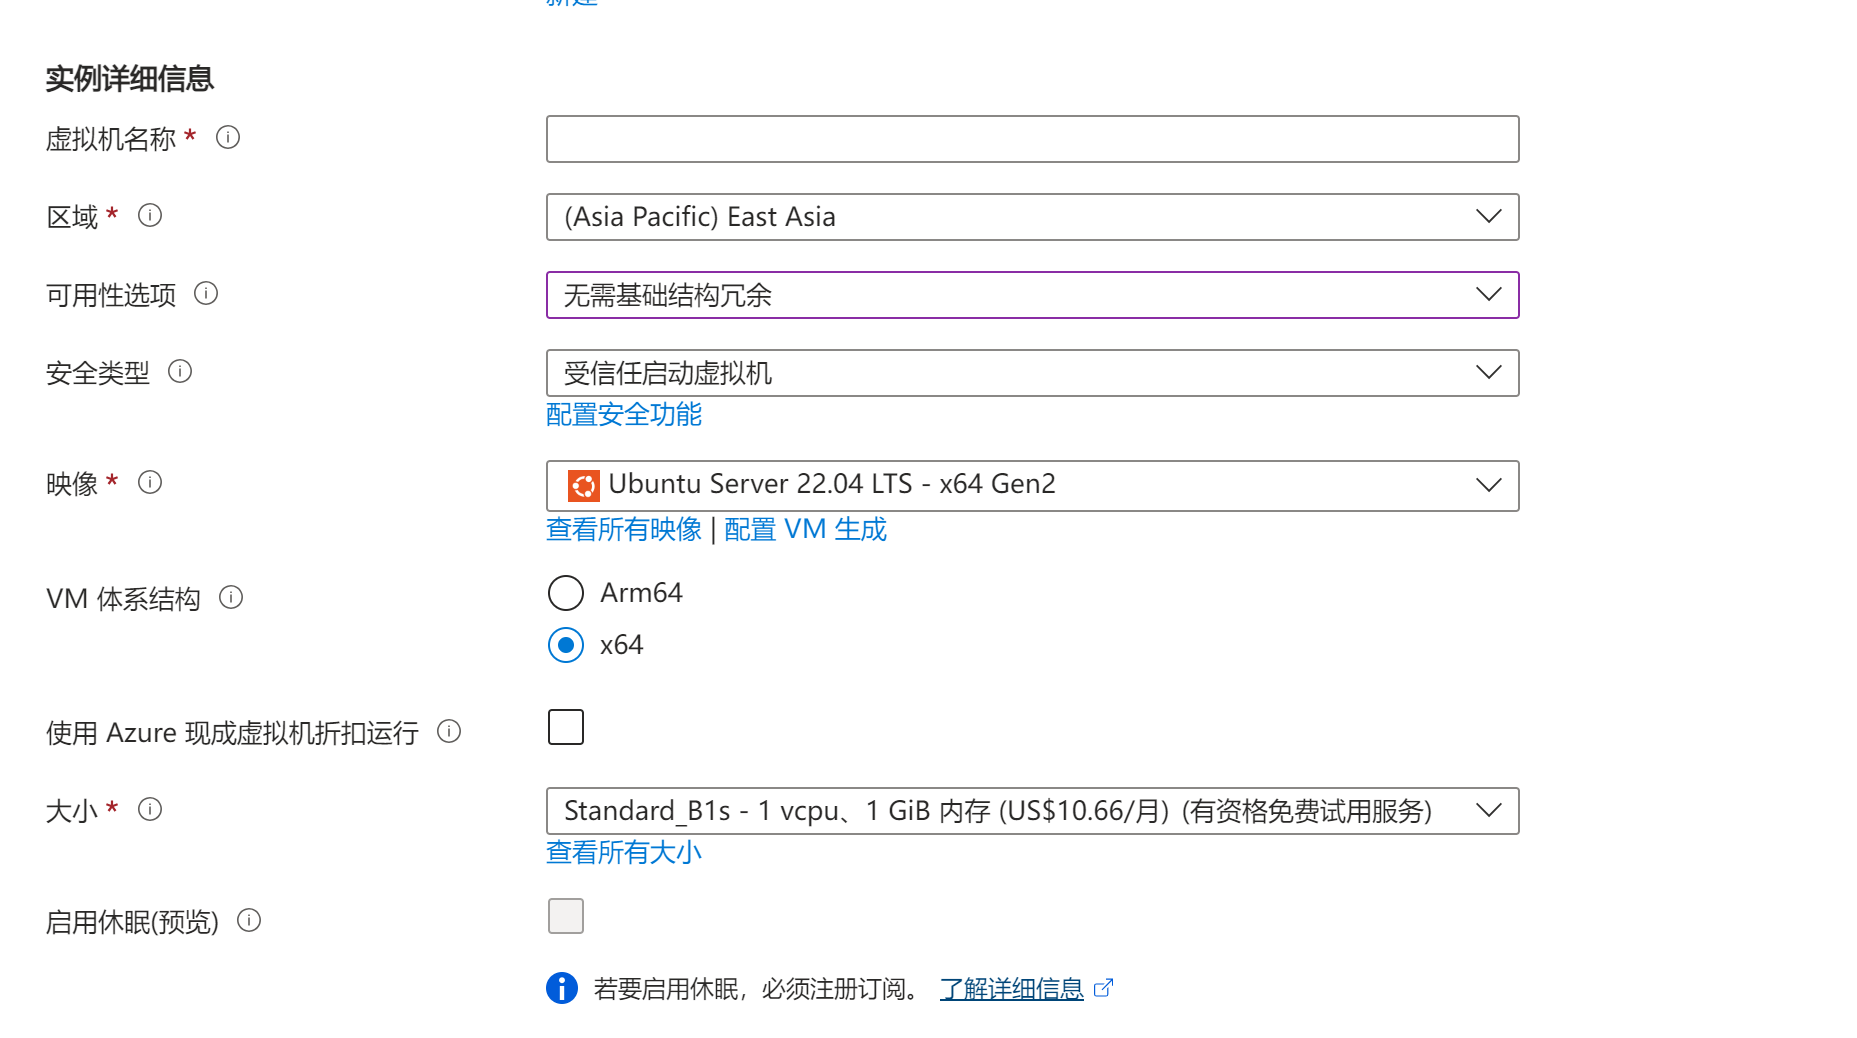1857x1038 pixels.
Task: Click info icon beside 大小 label
Action: coord(150,809)
